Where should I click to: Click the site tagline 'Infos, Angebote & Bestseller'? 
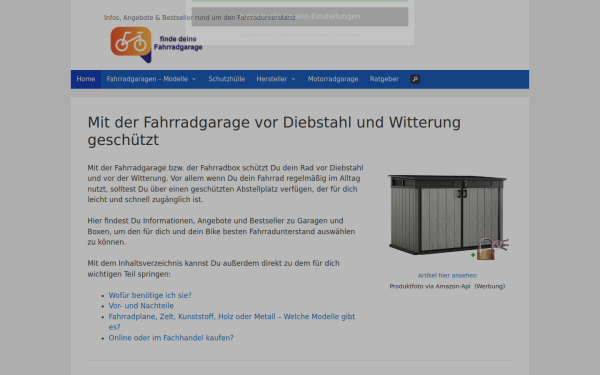[x=200, y=18]
